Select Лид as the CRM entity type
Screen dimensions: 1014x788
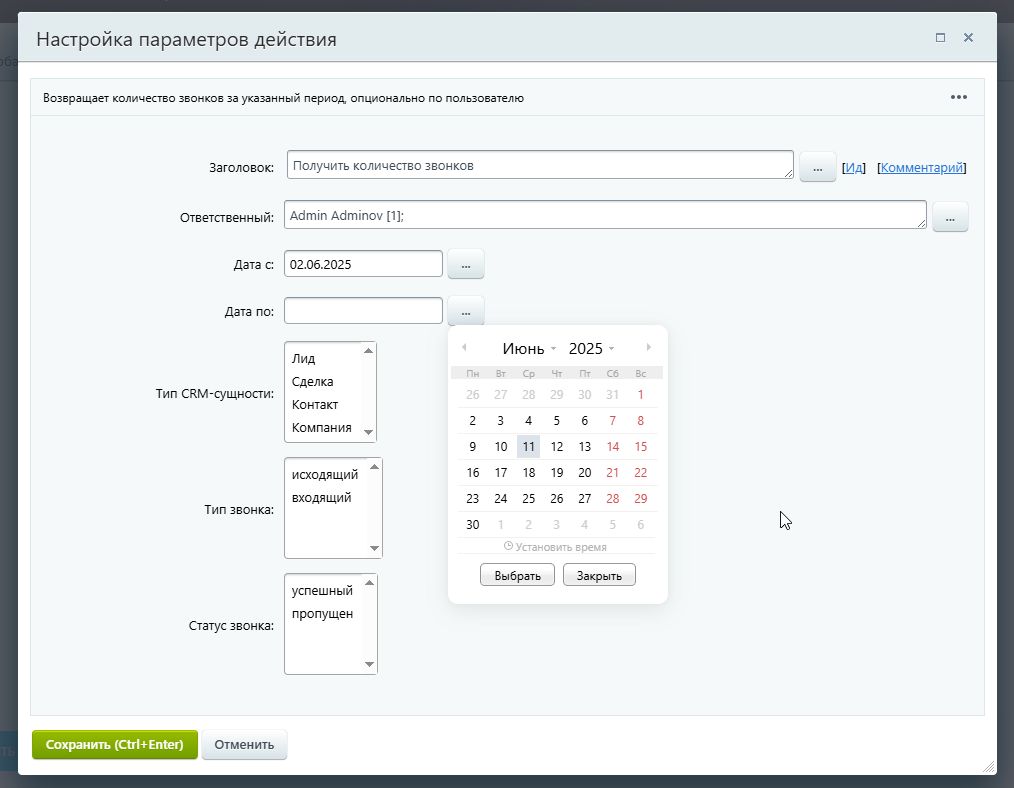pyautogui.click(x=301, y=358)
